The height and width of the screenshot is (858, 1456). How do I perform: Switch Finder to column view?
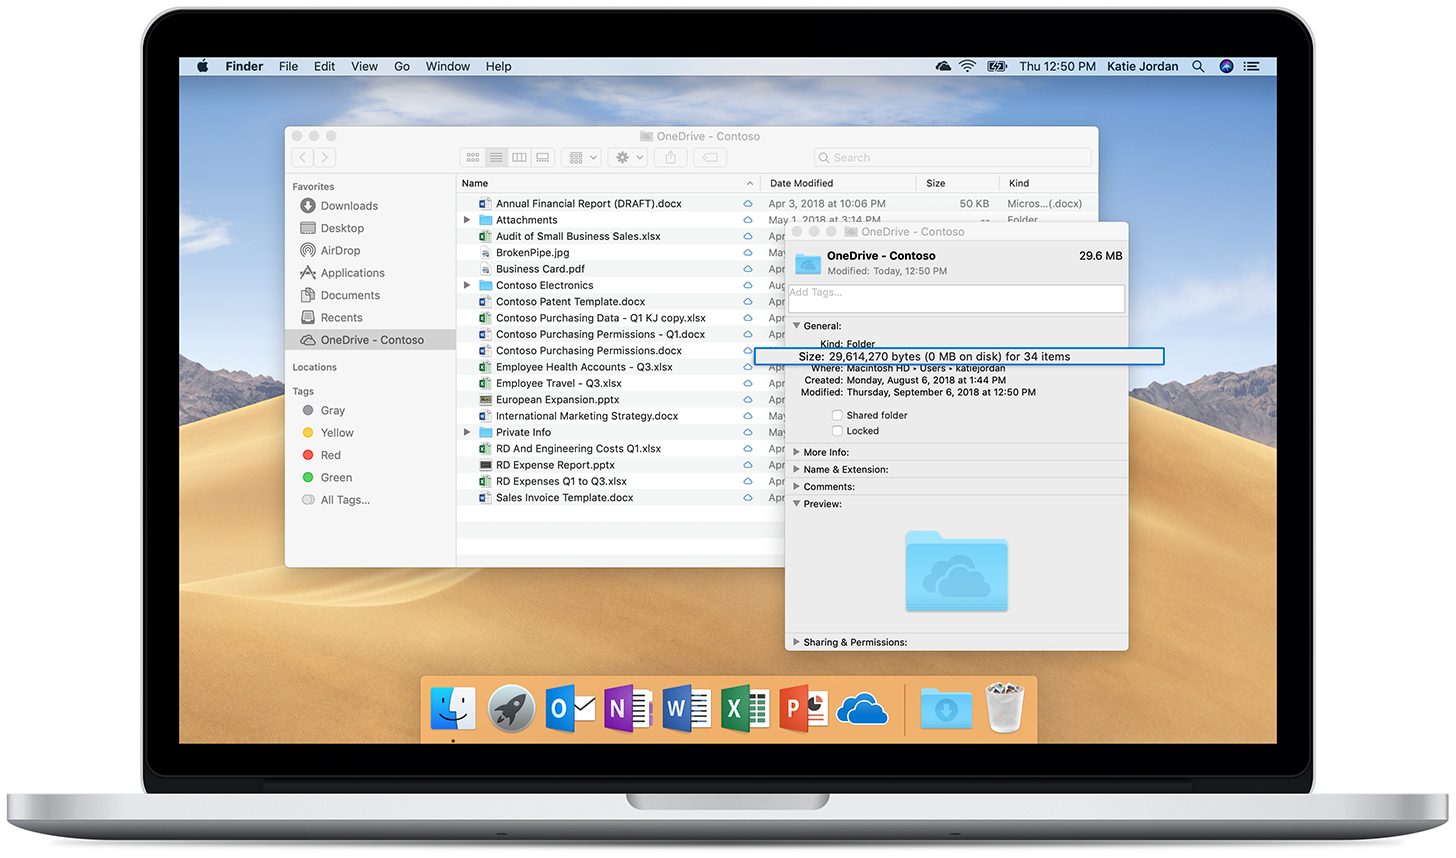[519, 157]
